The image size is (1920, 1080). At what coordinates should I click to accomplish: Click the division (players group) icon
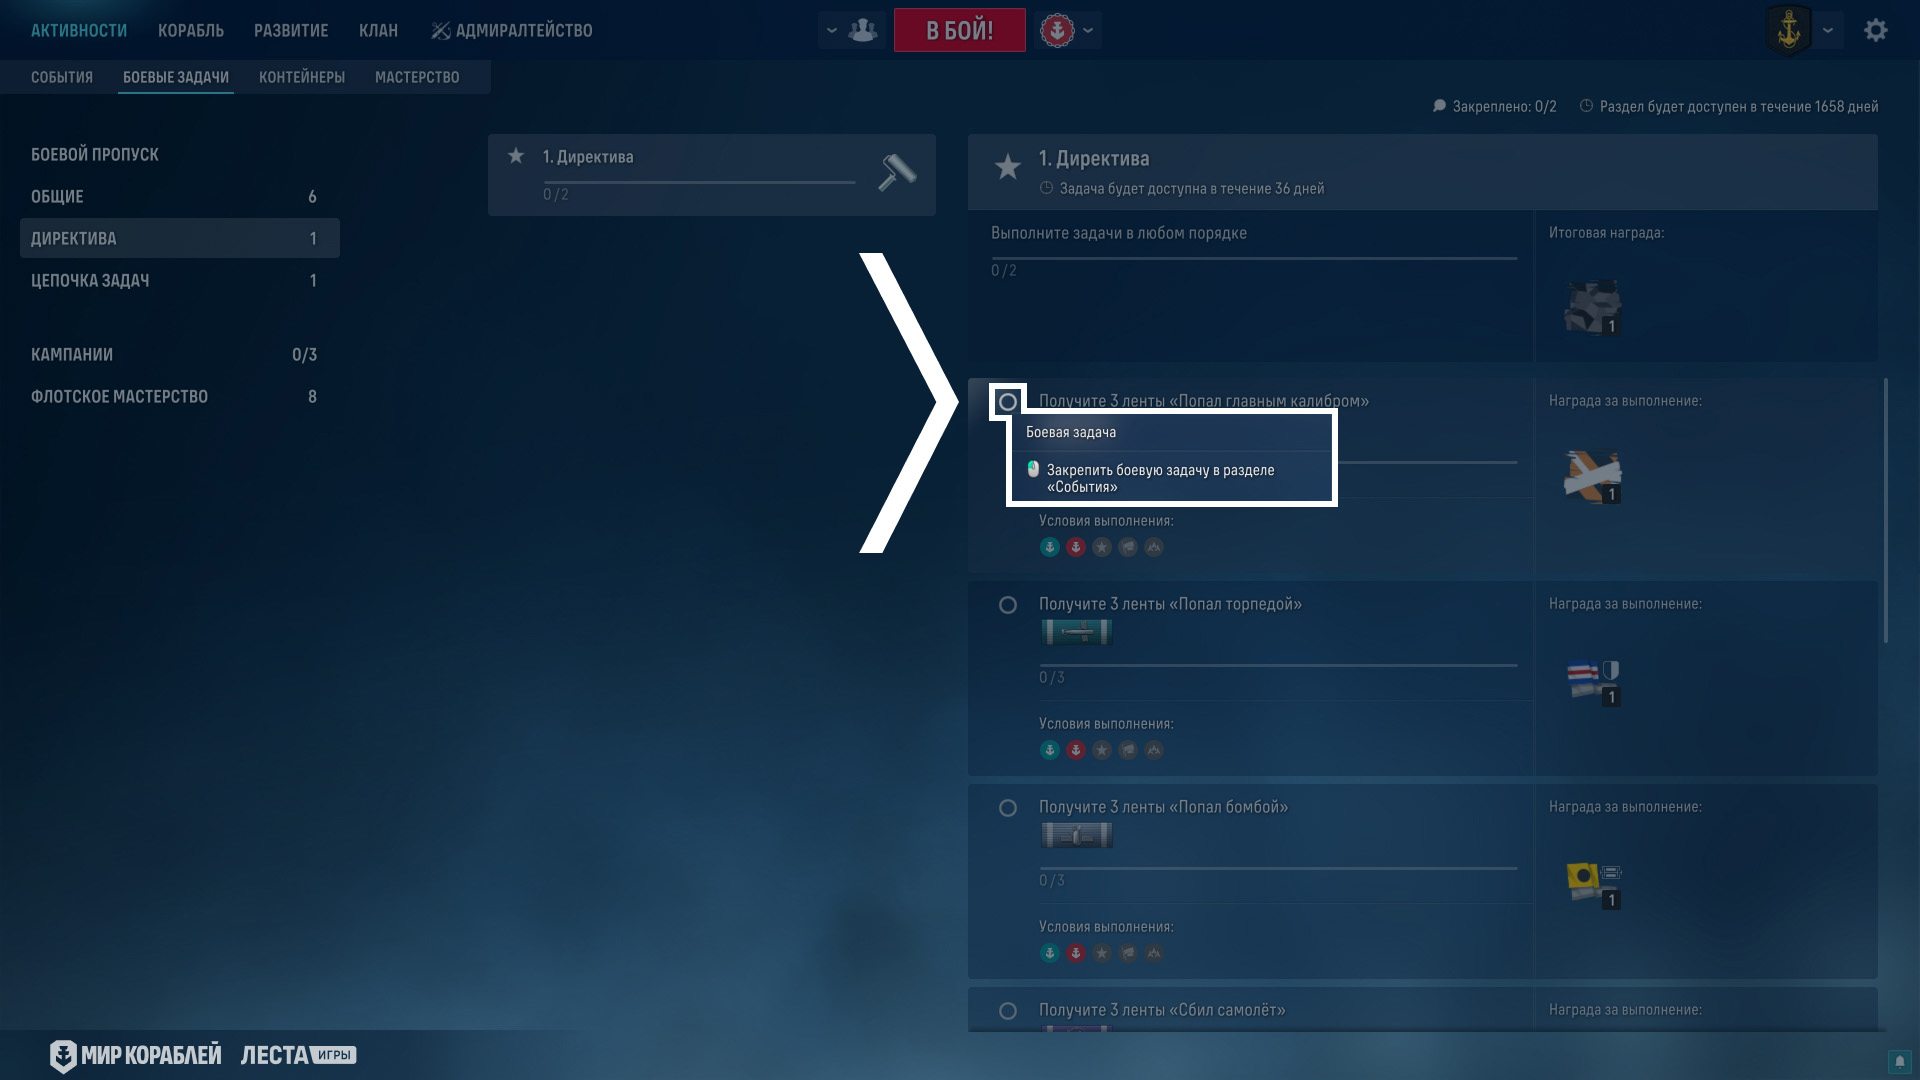(x=862, y=30)
